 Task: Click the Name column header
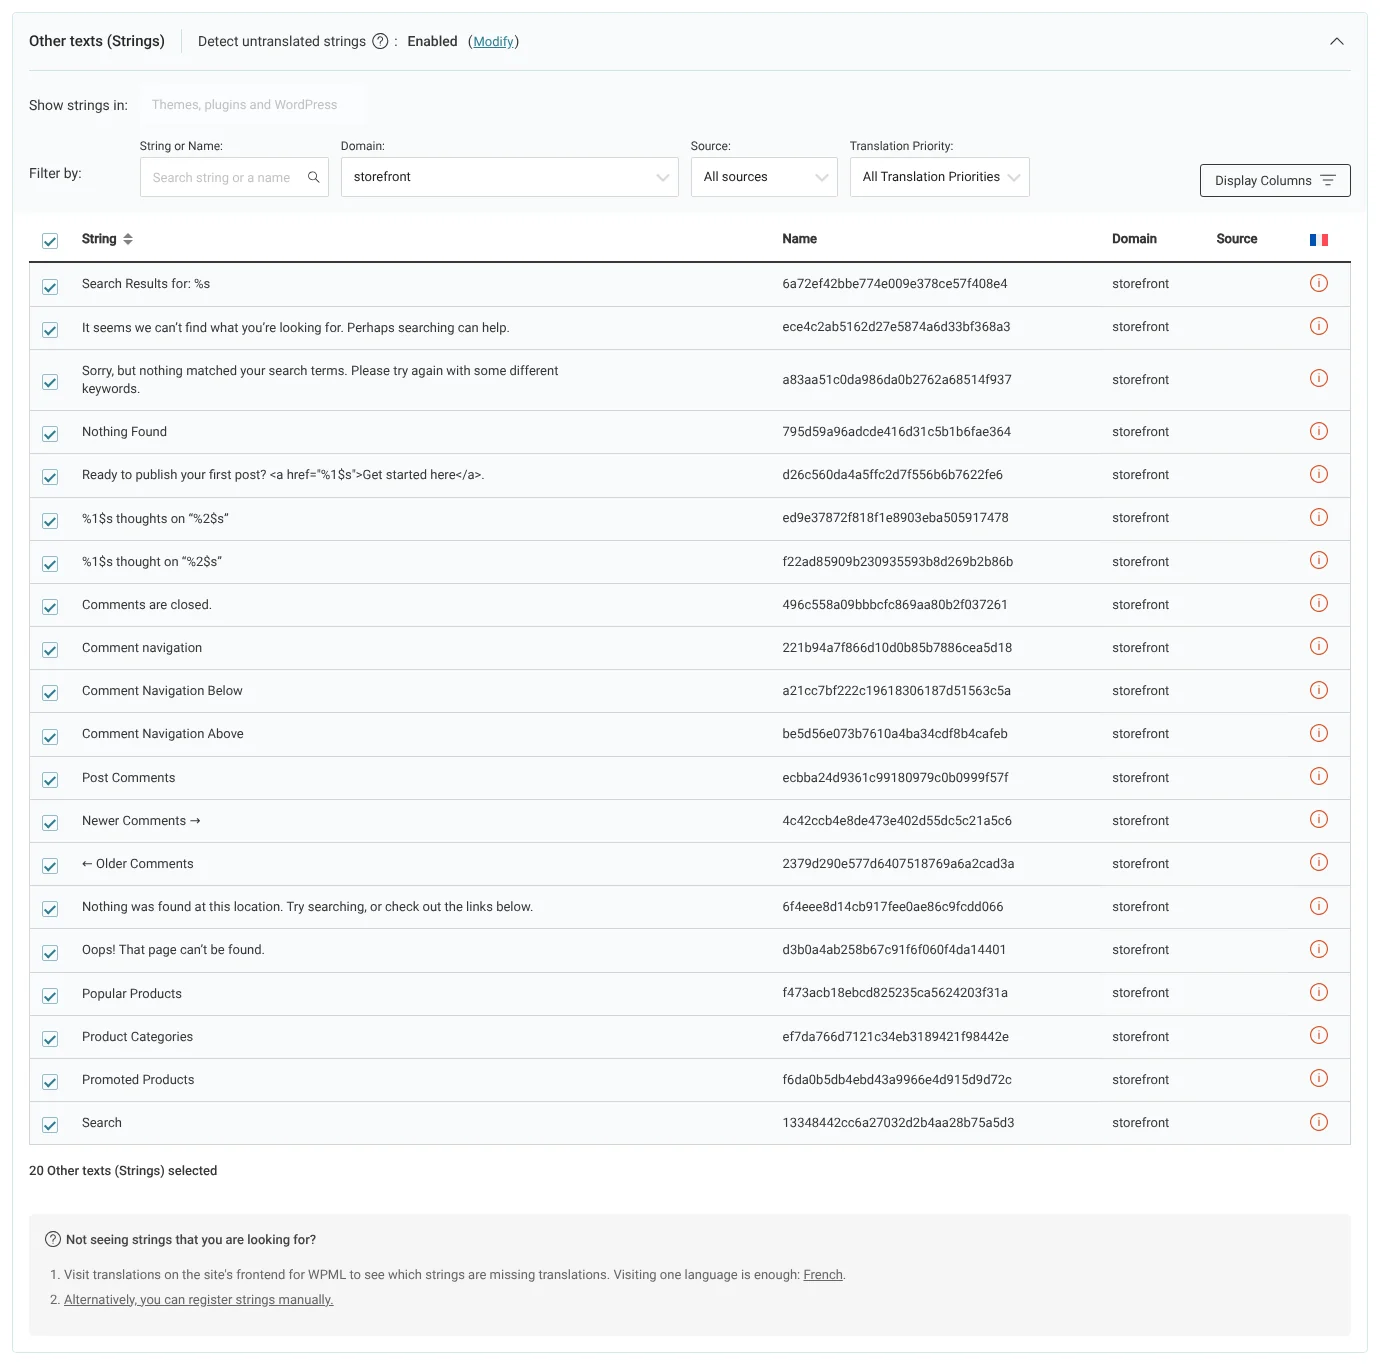click(800, 239)
